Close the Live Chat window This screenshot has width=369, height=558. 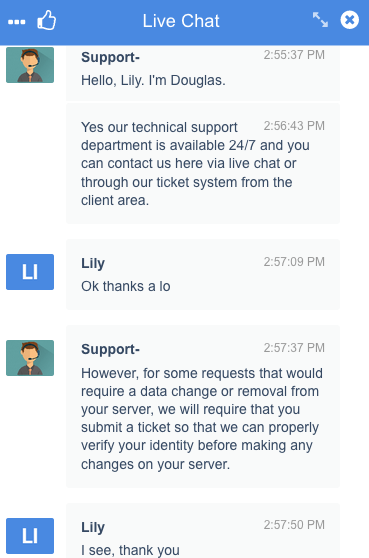(349, 20)
